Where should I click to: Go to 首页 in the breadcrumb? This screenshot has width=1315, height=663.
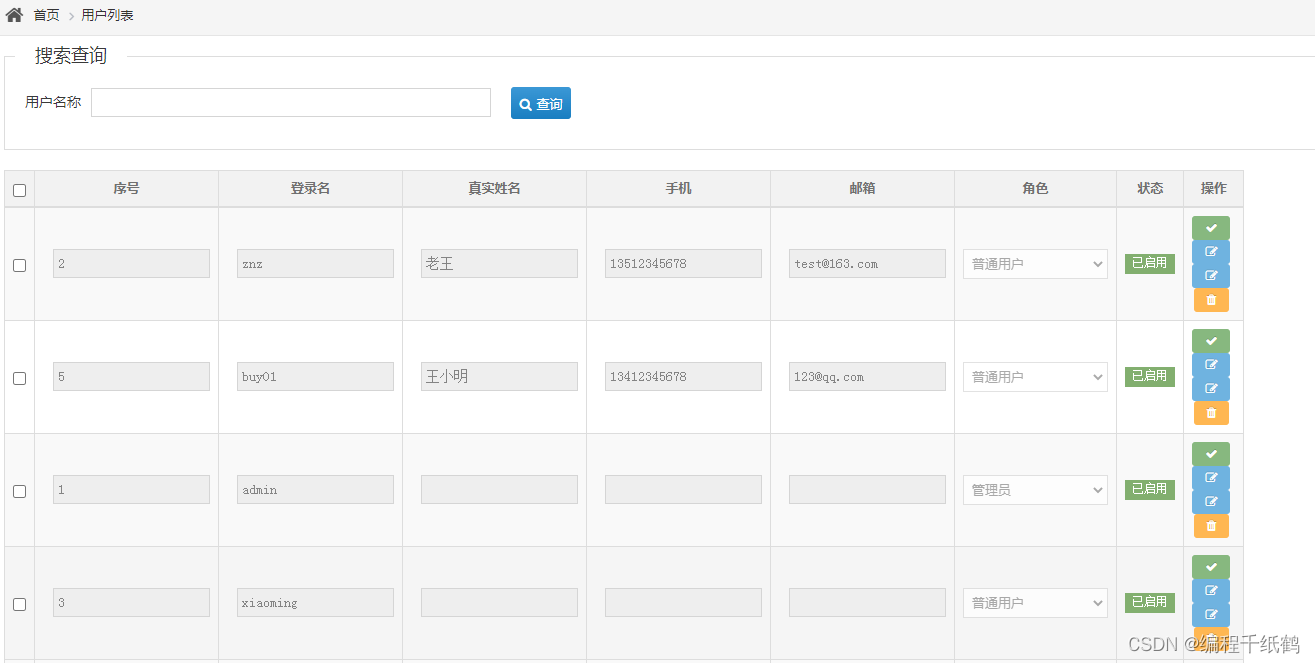tap(46, 15)
